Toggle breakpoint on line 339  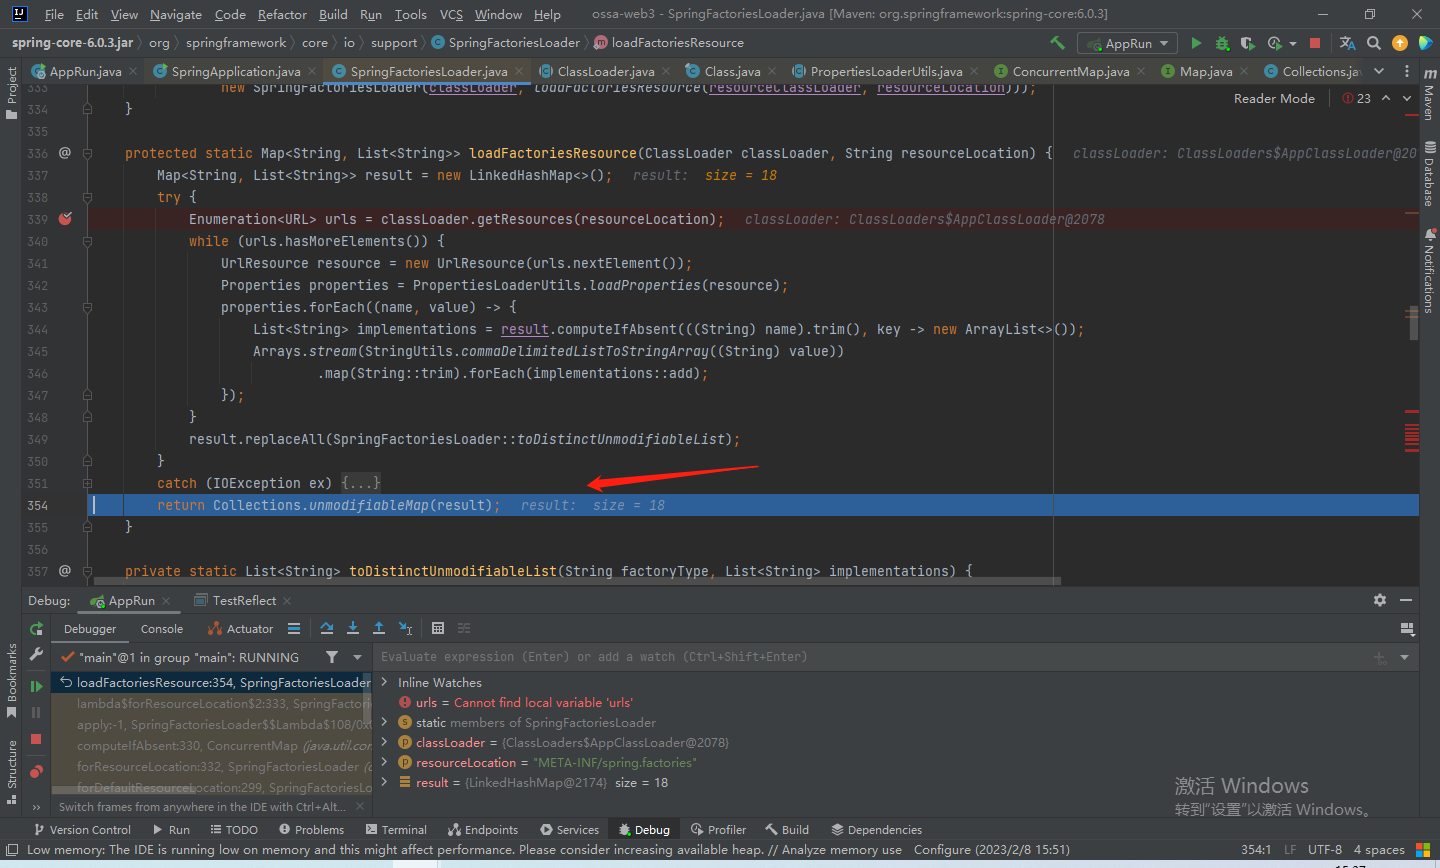[x=65, y=219]
